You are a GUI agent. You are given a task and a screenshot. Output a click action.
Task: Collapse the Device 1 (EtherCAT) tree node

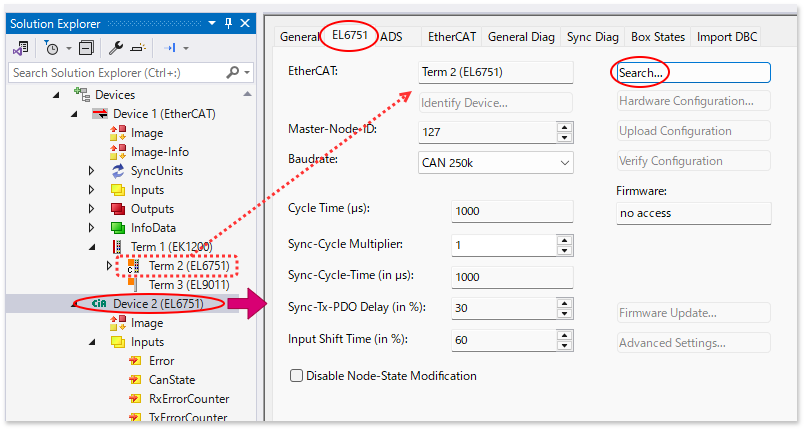click(73, 114)
